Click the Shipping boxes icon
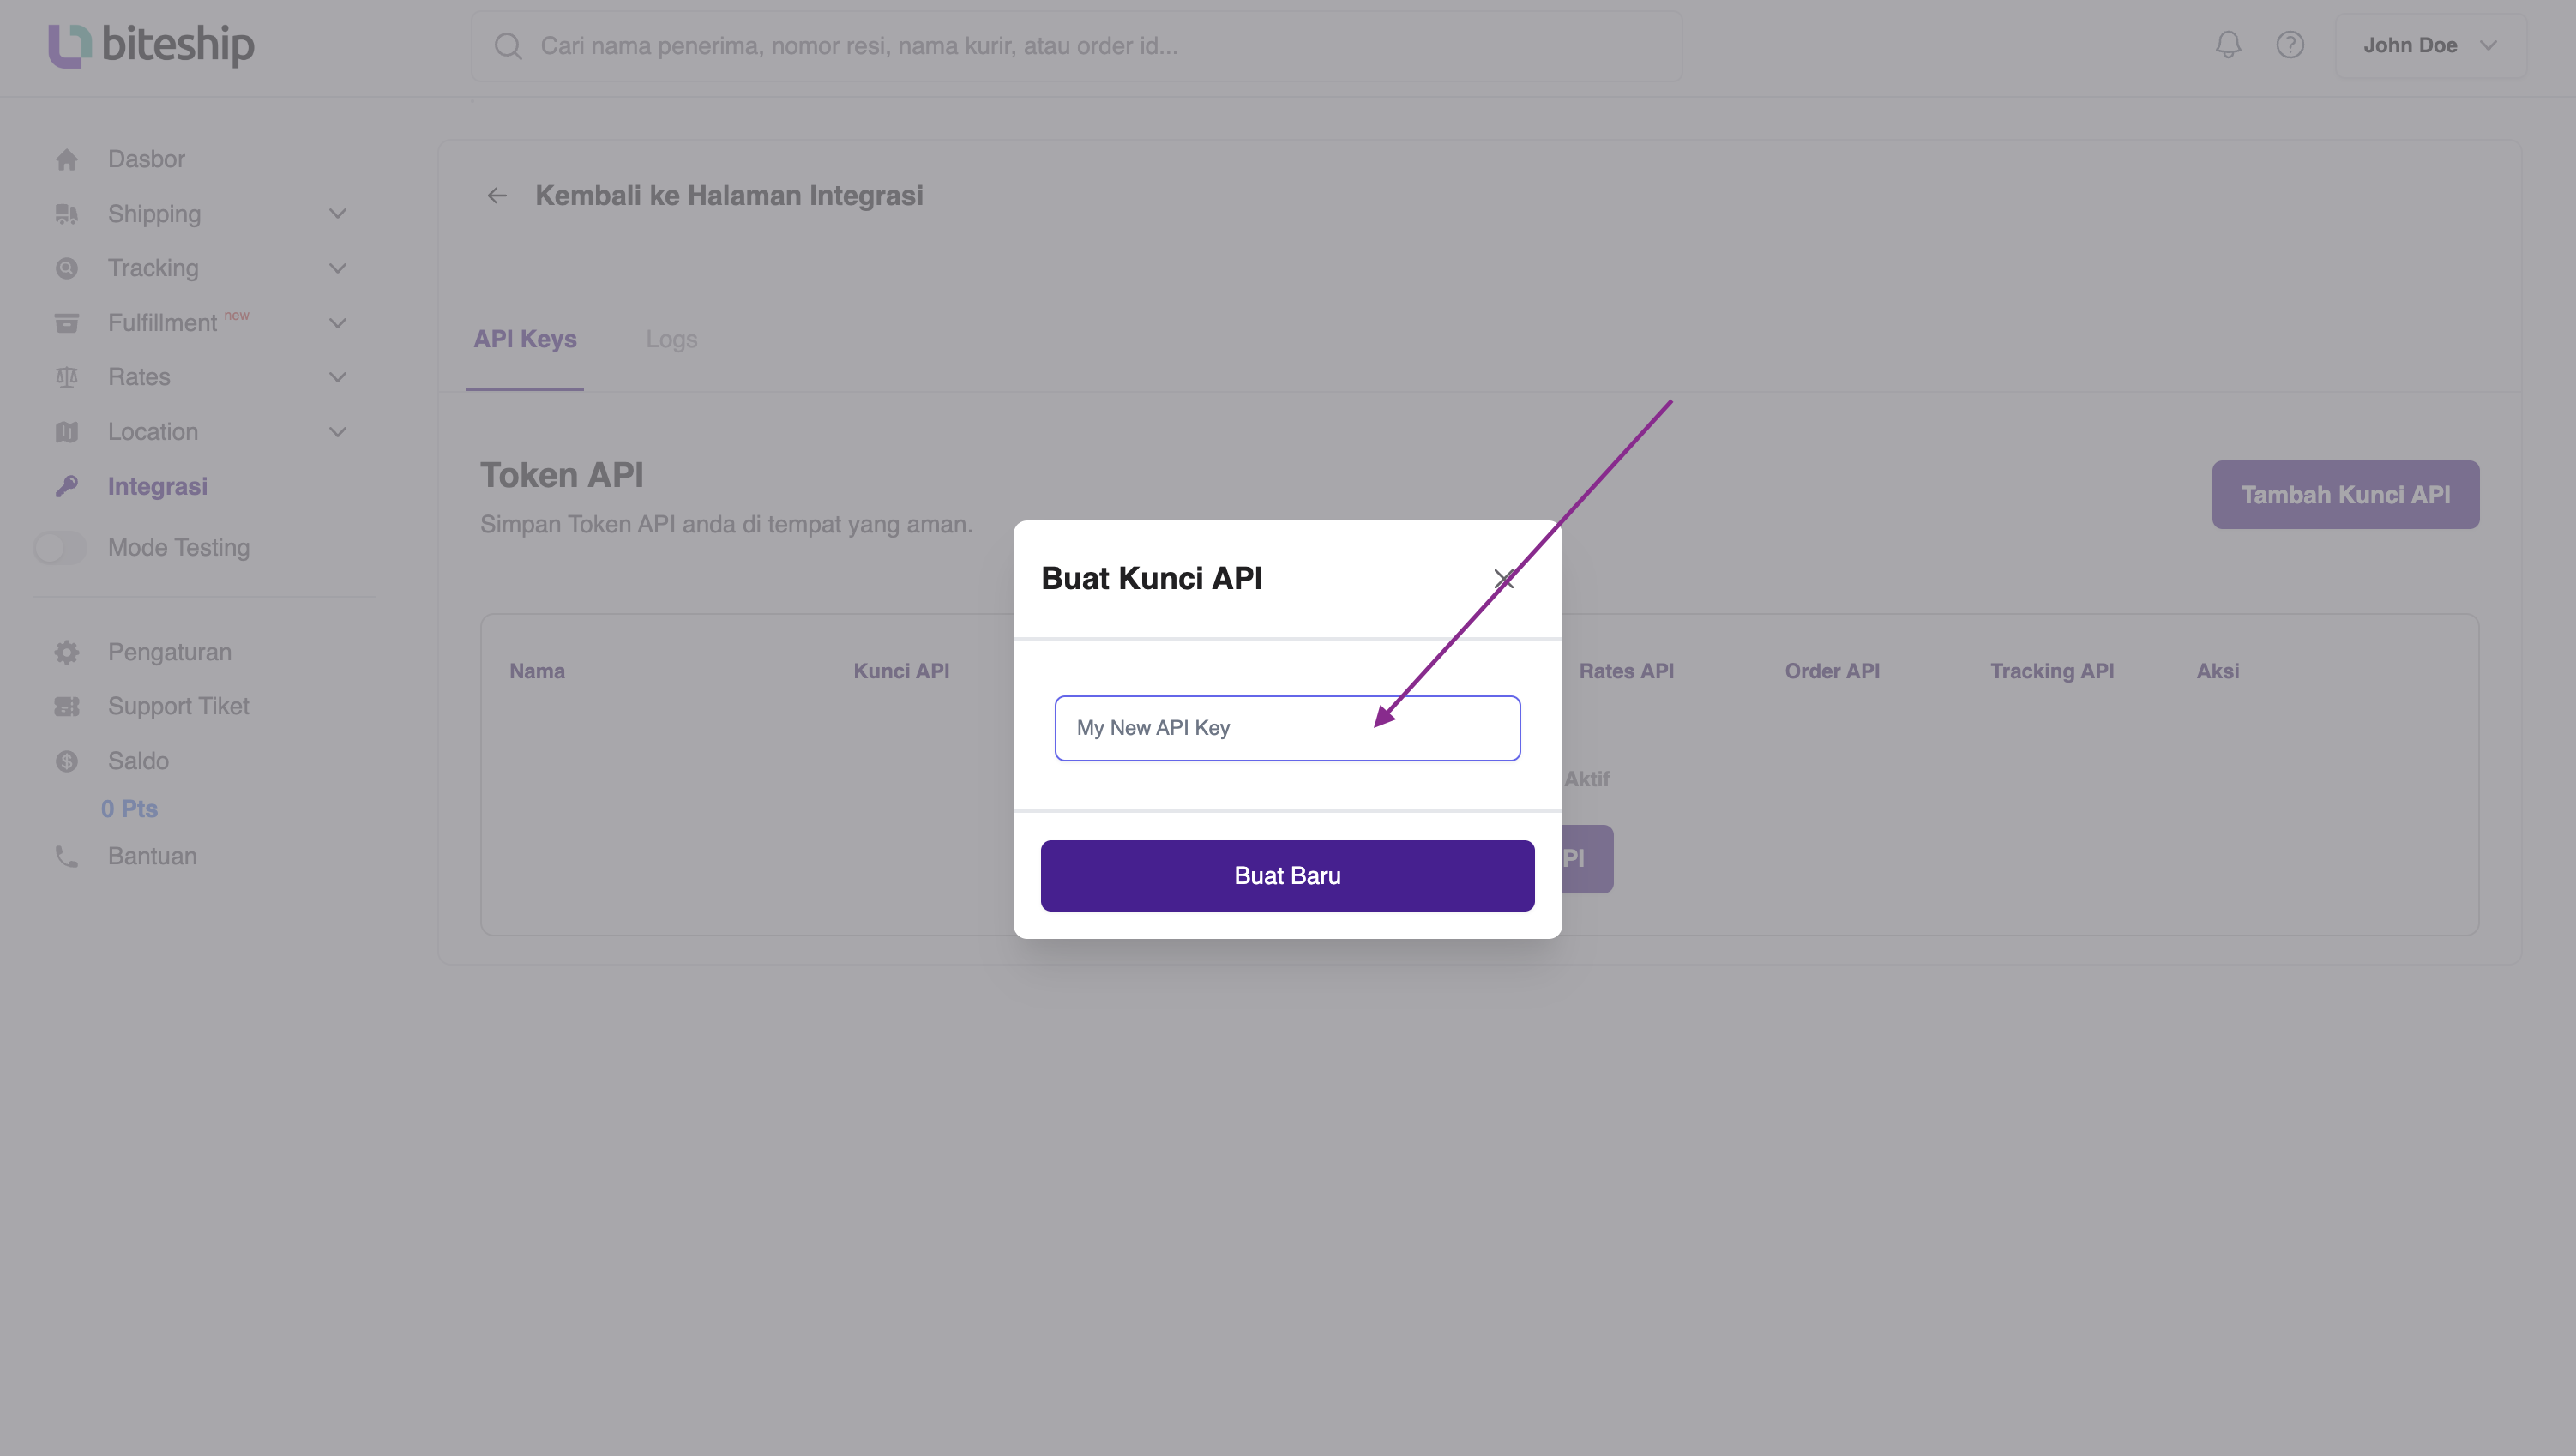2576x1456 pixels. [x=66, y=213]
